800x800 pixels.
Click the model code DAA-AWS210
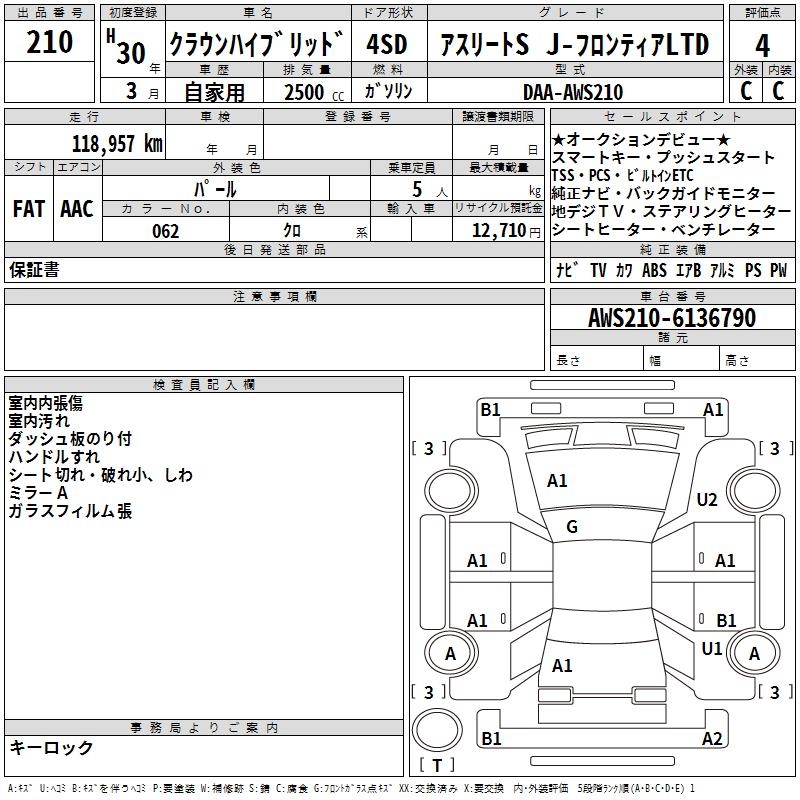coord(573,92)
